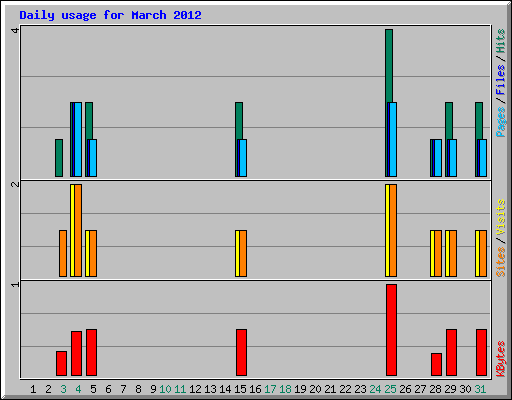
Task: Select day label 13 on the x-axis
Action: (x=210, y=389)
